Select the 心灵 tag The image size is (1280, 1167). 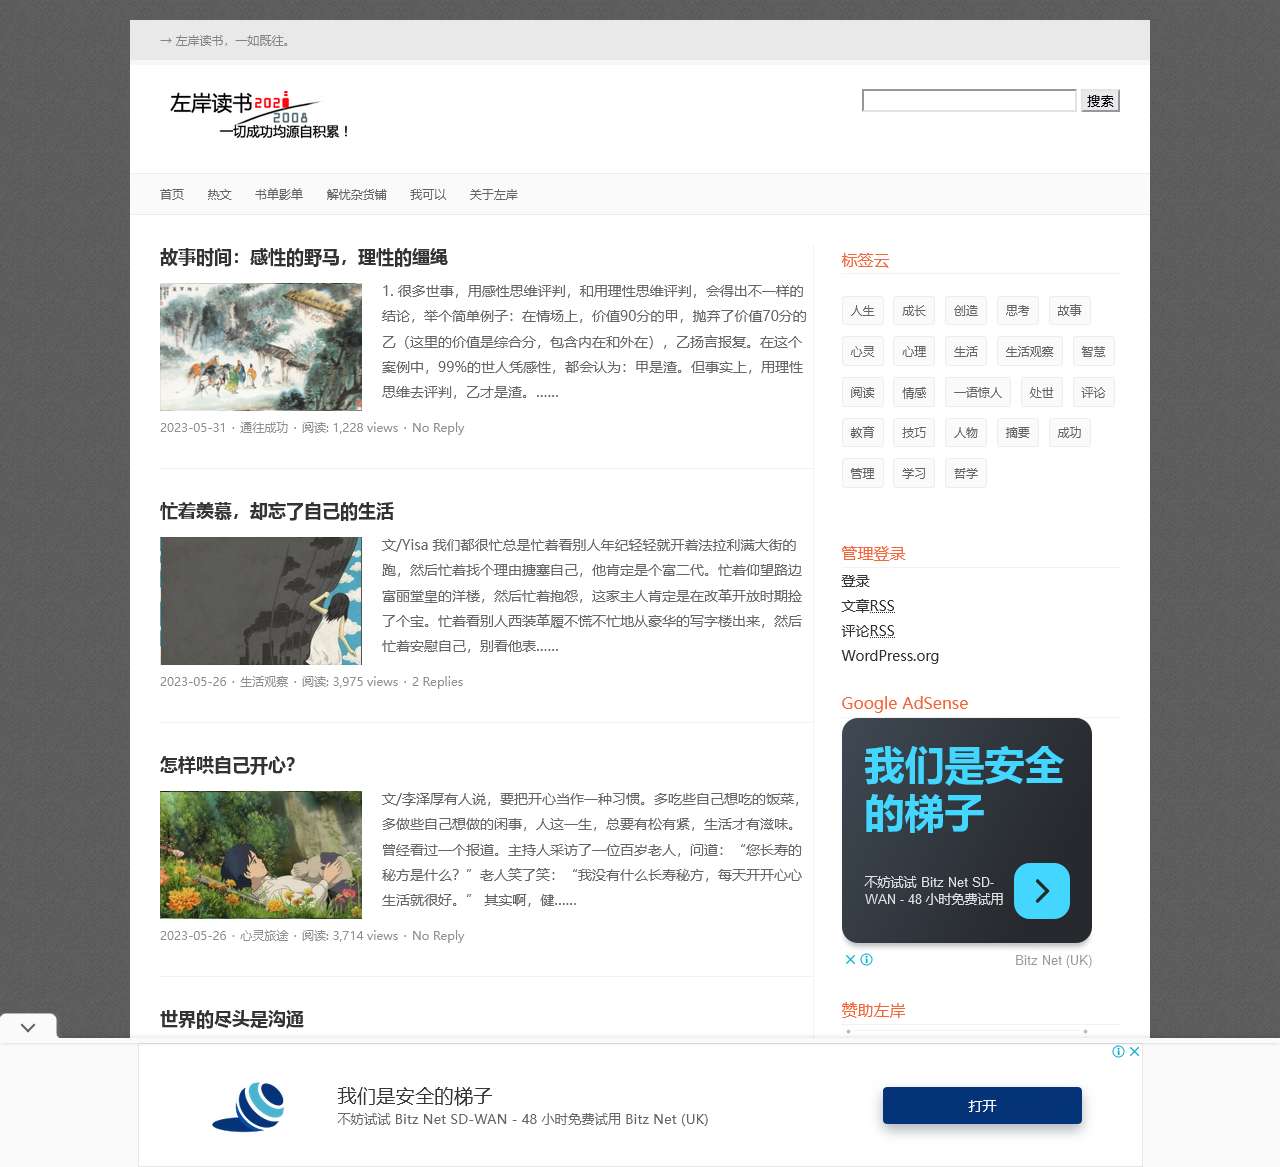863,351
